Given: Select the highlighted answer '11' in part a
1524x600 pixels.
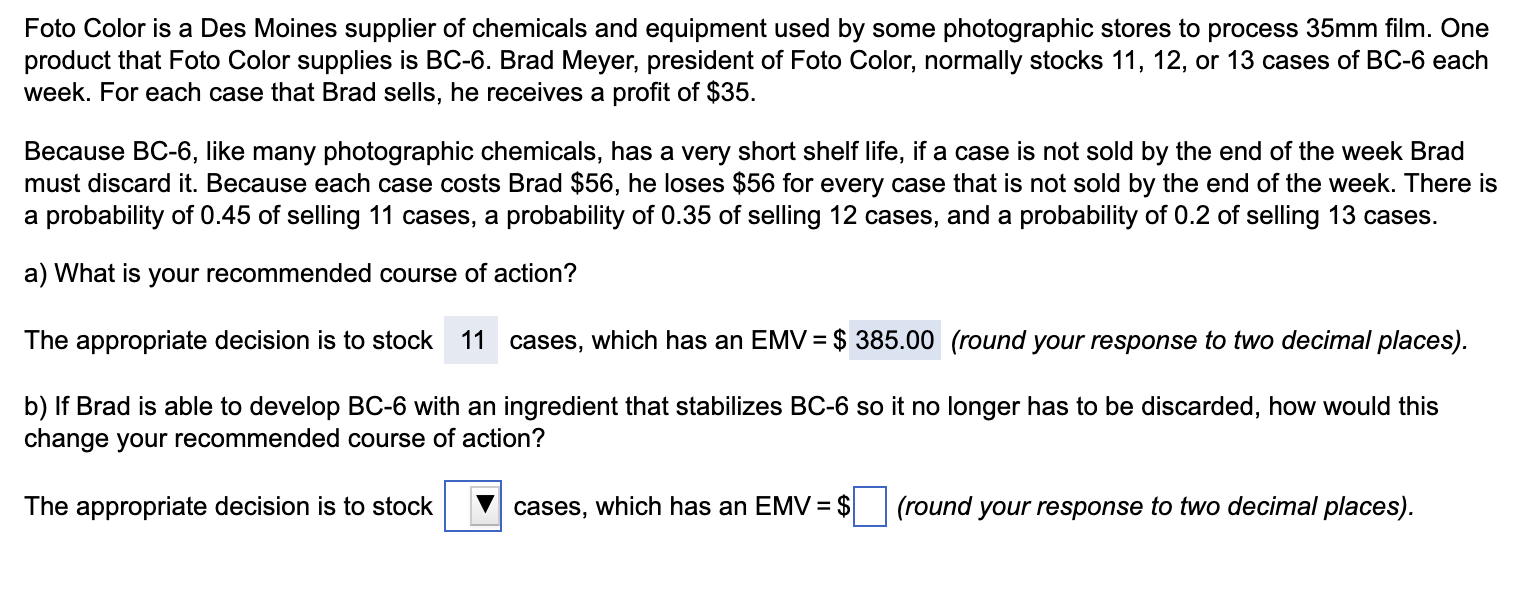Looking at the screenshot, I should click(469, 341).
